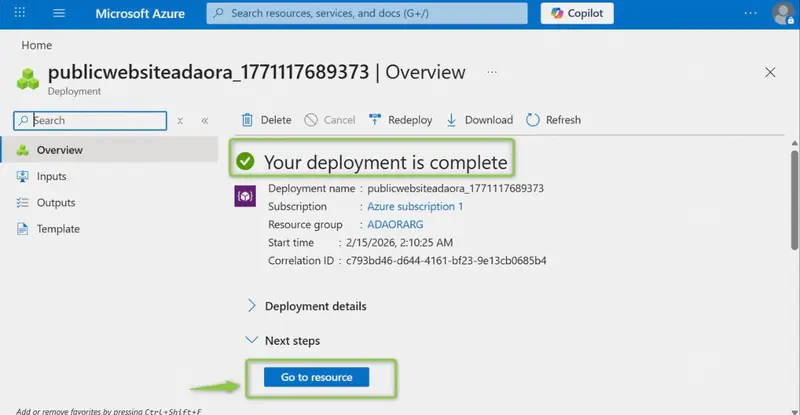The width and height of the screenshot is (800, 415).
Task: Refresh the deployment overview
Action: coord(554,120)
